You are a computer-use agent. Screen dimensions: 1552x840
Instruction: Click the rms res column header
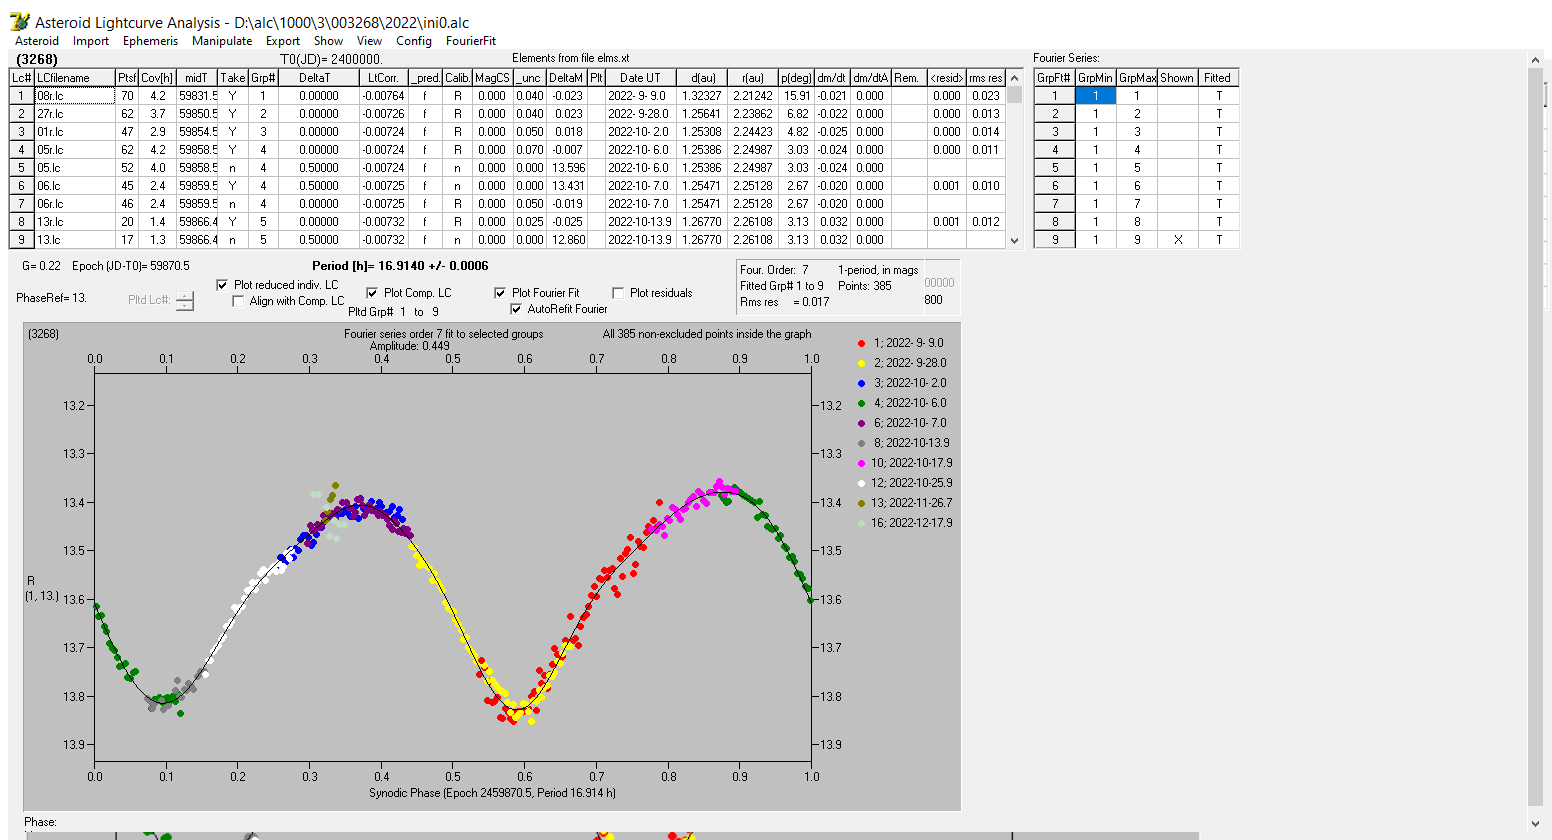986,77
